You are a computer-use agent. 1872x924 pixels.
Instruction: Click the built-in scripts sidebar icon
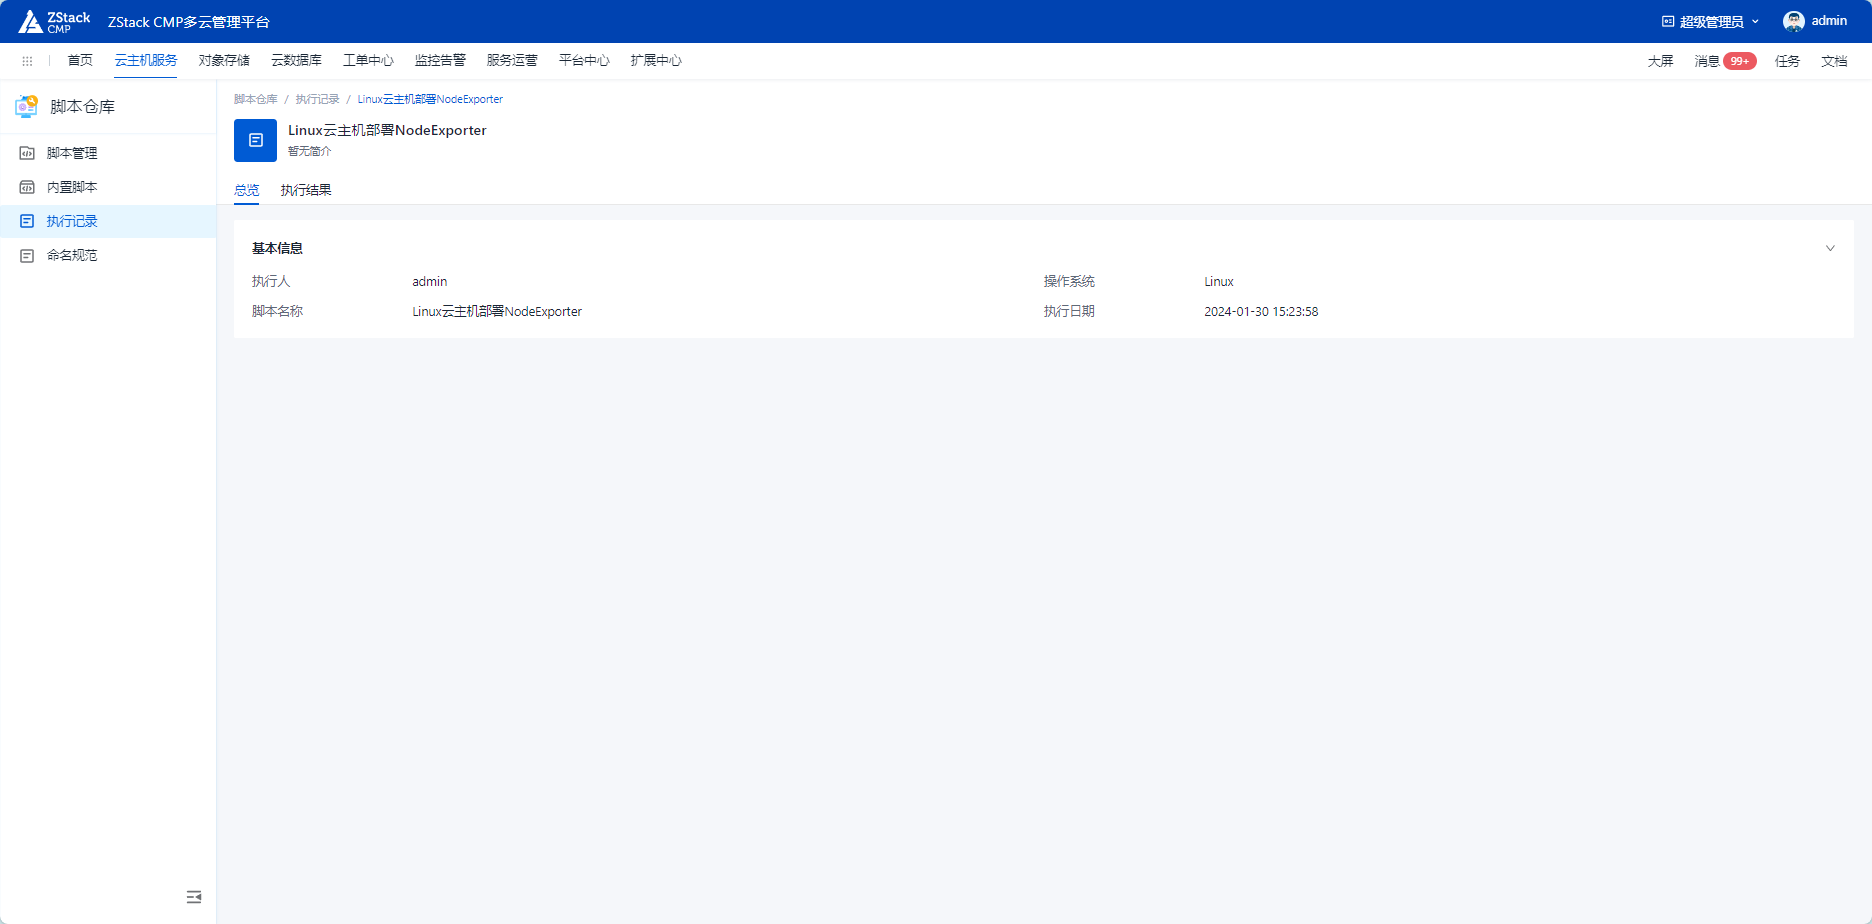27,187
